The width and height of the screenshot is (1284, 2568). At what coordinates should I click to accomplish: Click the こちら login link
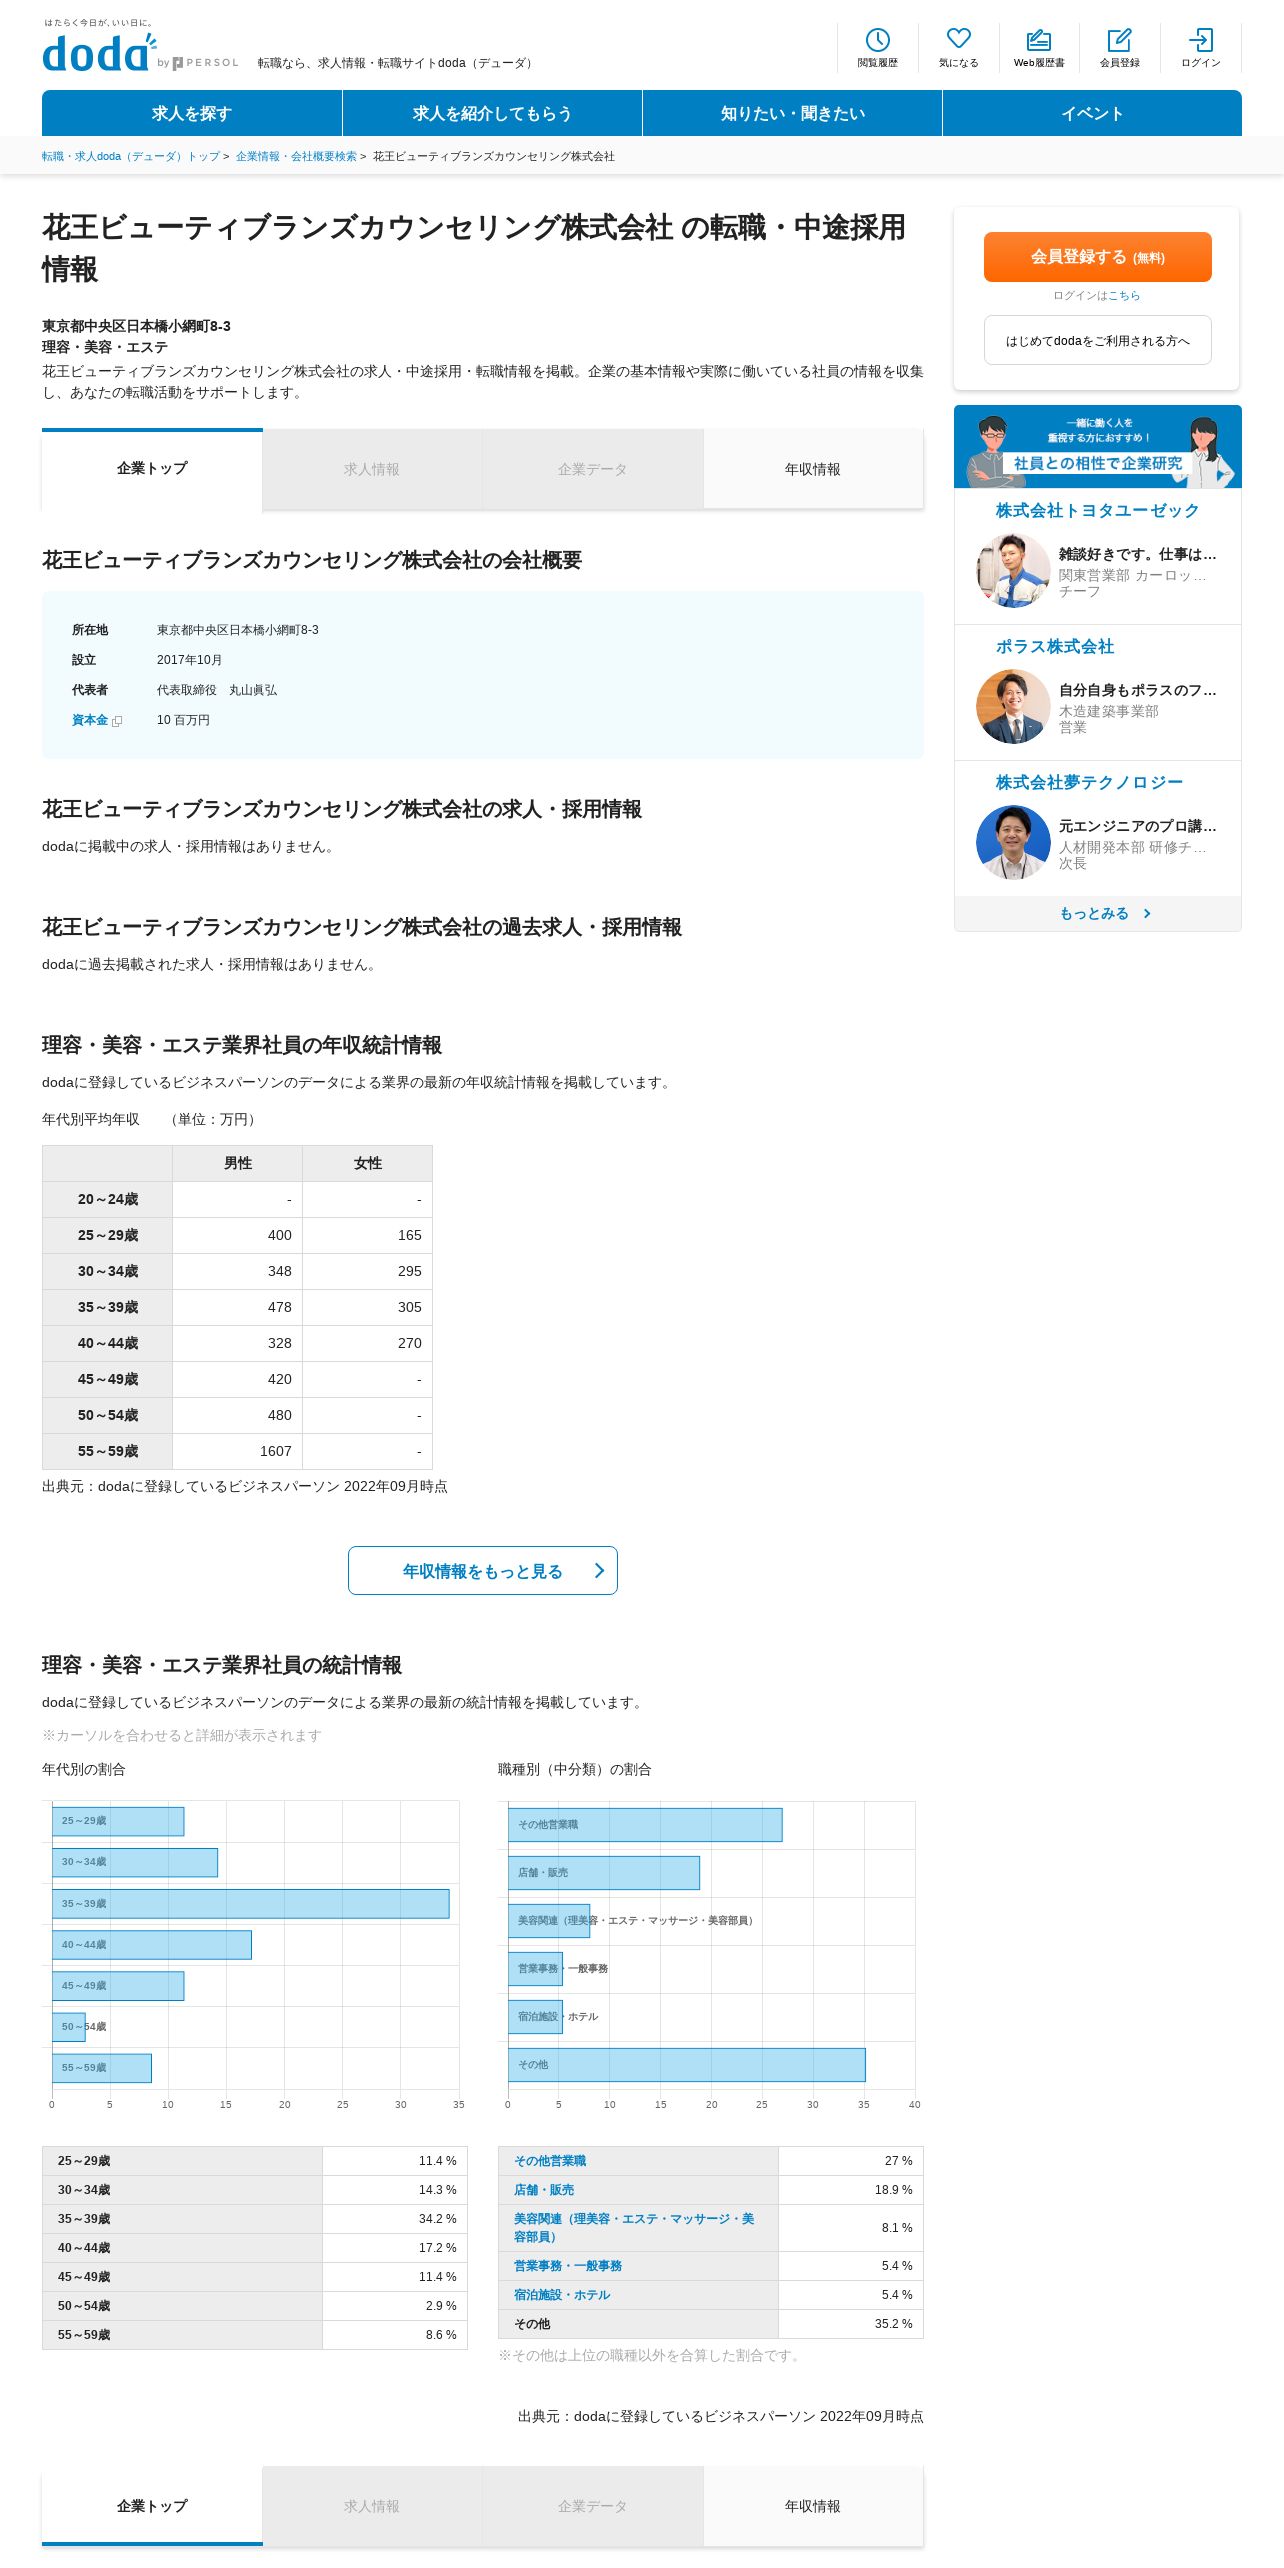click(x=1124, y=296)
